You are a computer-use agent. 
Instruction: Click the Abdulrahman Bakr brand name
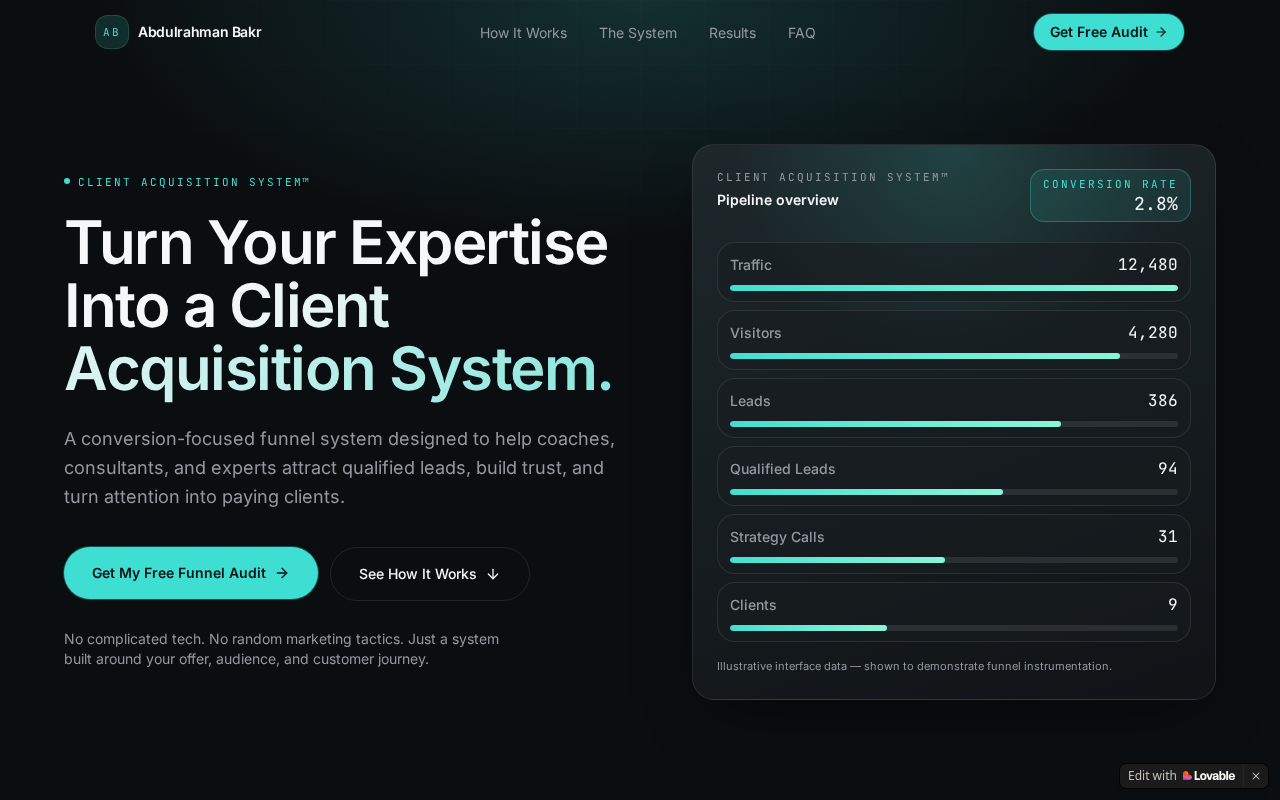click(200, 32)
